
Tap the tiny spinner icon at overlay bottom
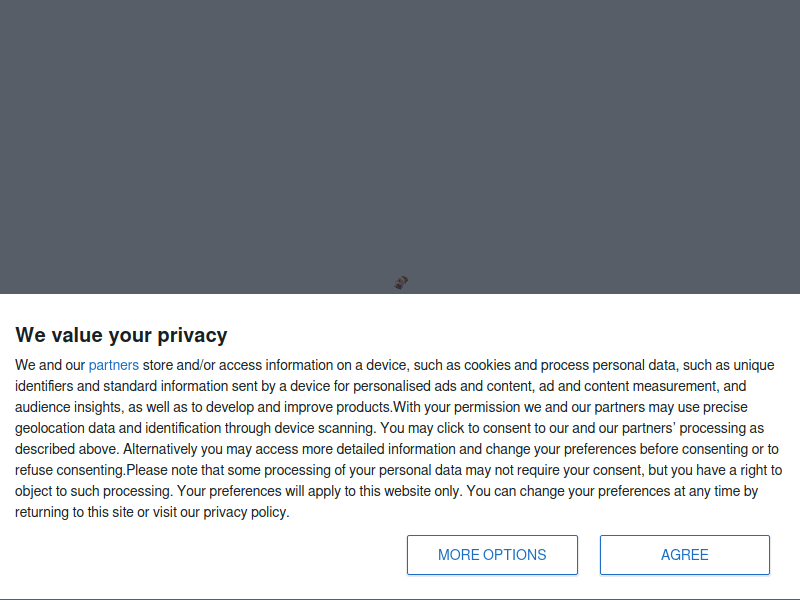click(400, 284)
